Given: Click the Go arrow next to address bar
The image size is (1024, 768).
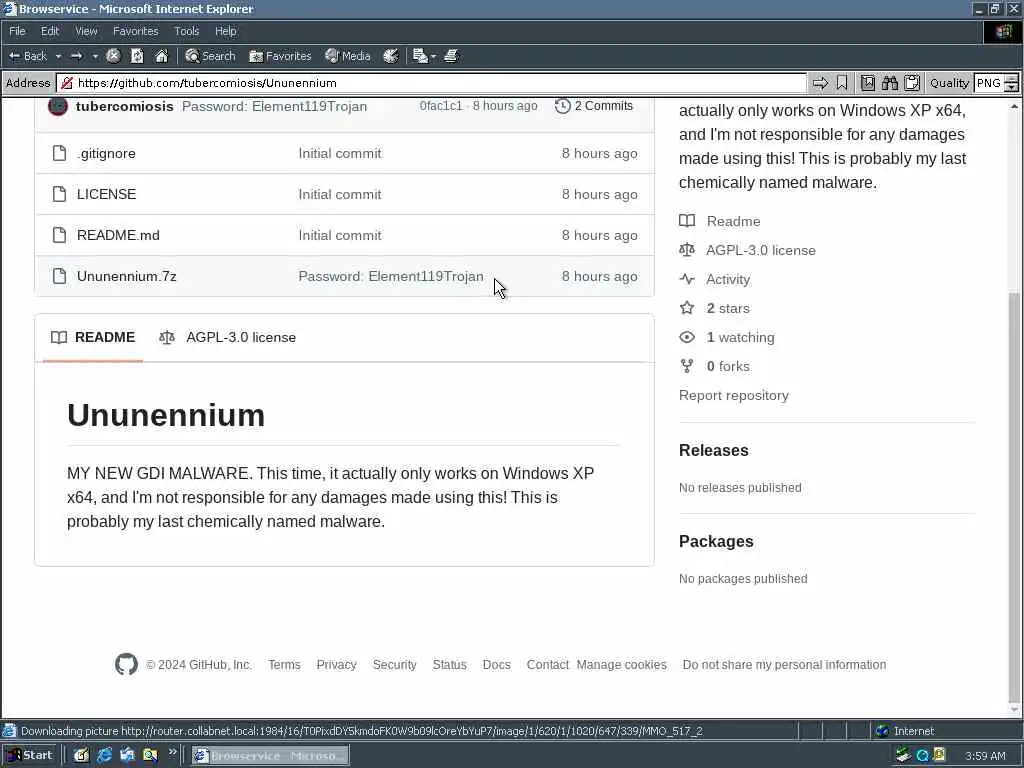Looking at the screenshot, I should click(820, 83).
